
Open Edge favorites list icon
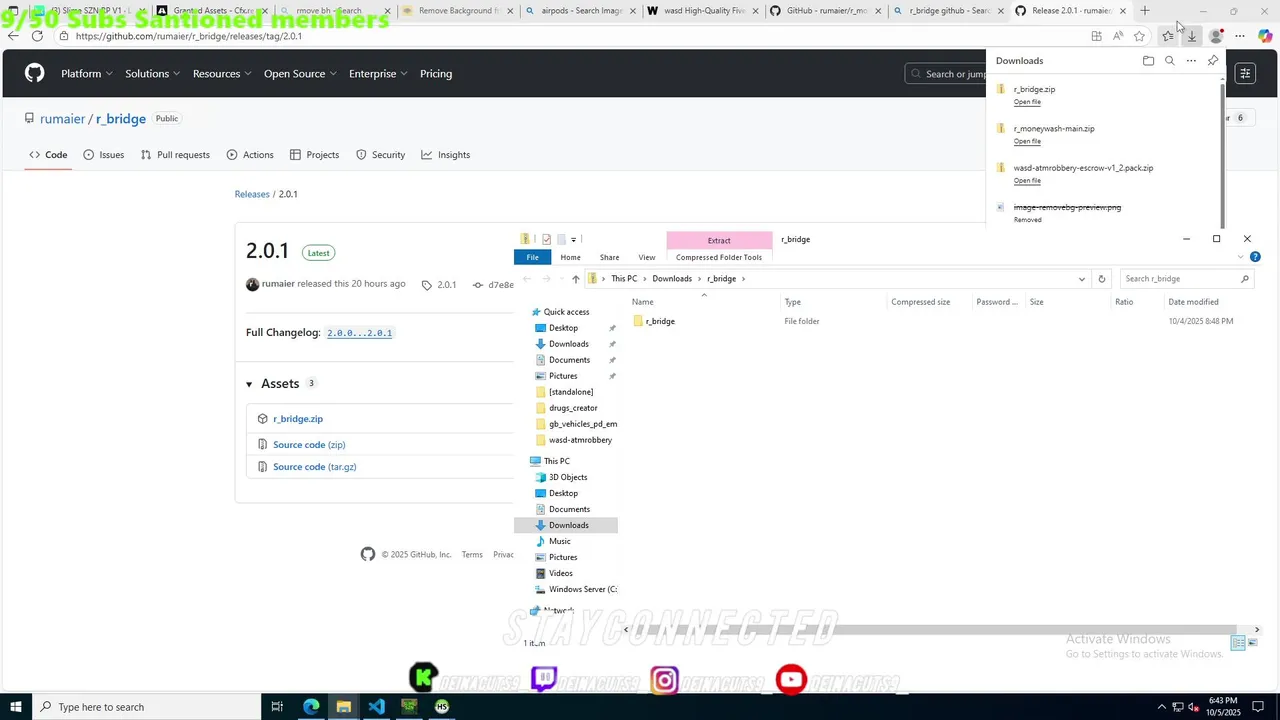1167,36
